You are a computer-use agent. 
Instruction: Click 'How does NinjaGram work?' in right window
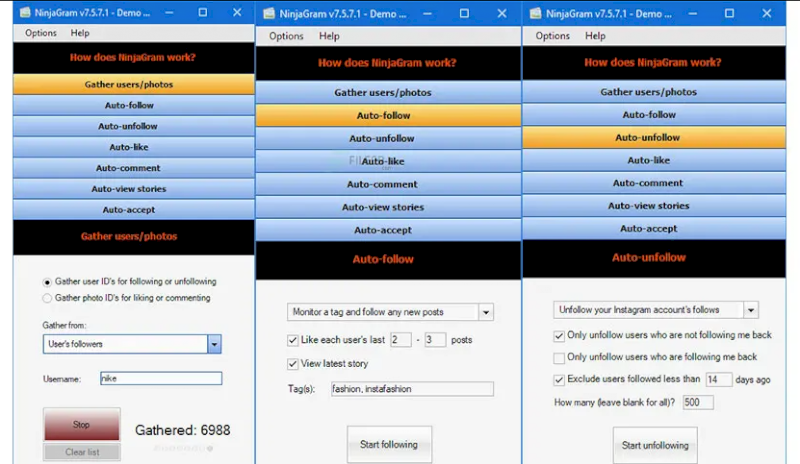(x=653, y=62)
